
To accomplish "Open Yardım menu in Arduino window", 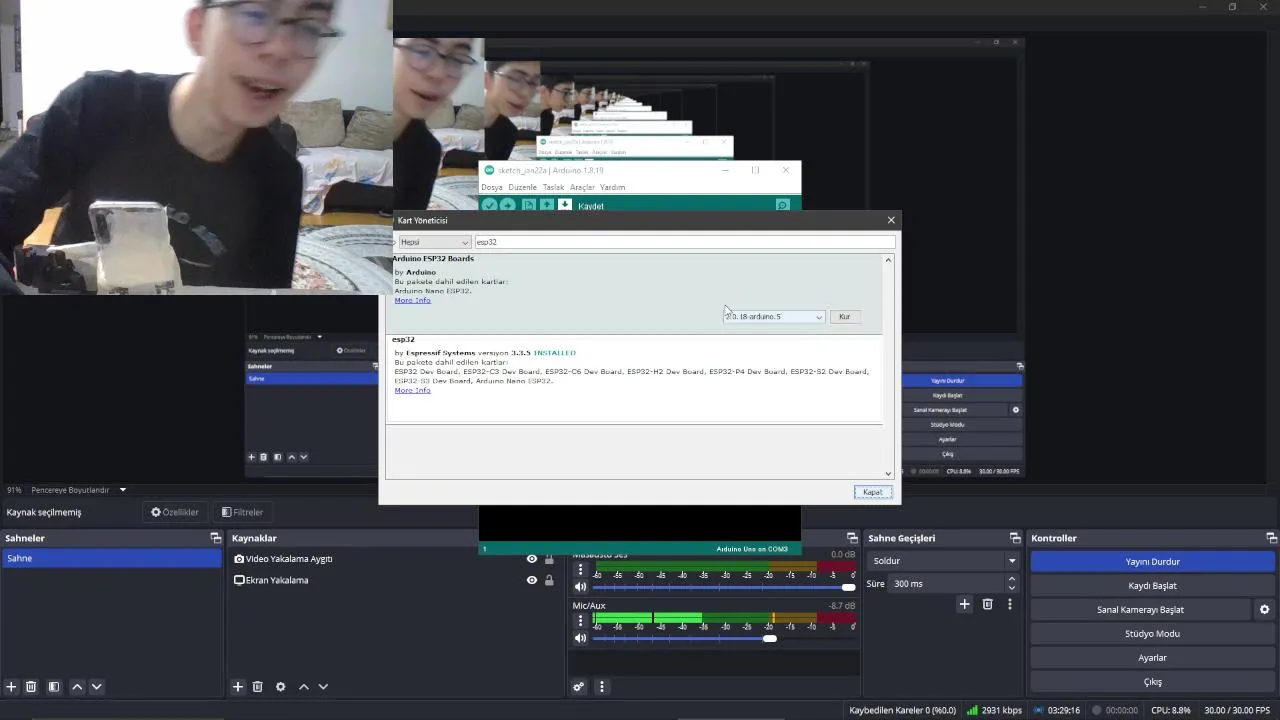I will tap(612, 187).
